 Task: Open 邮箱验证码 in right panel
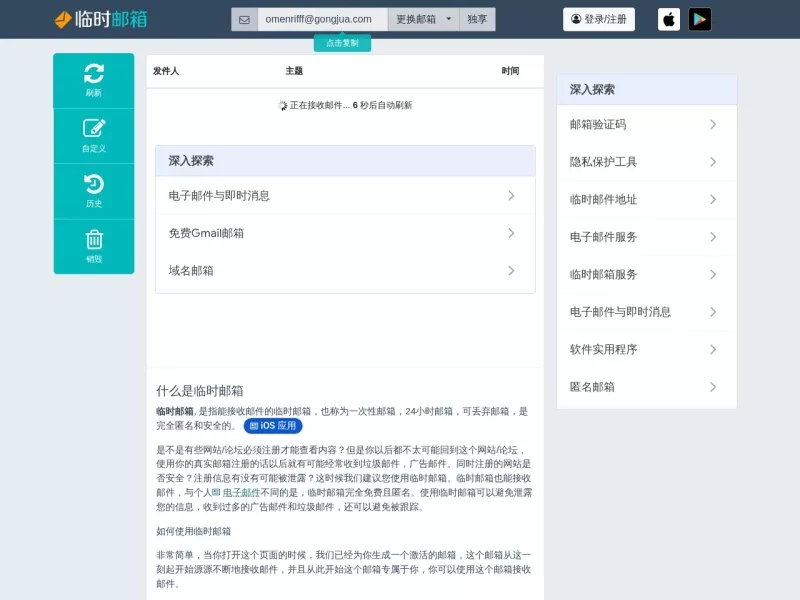pos(646,124)
